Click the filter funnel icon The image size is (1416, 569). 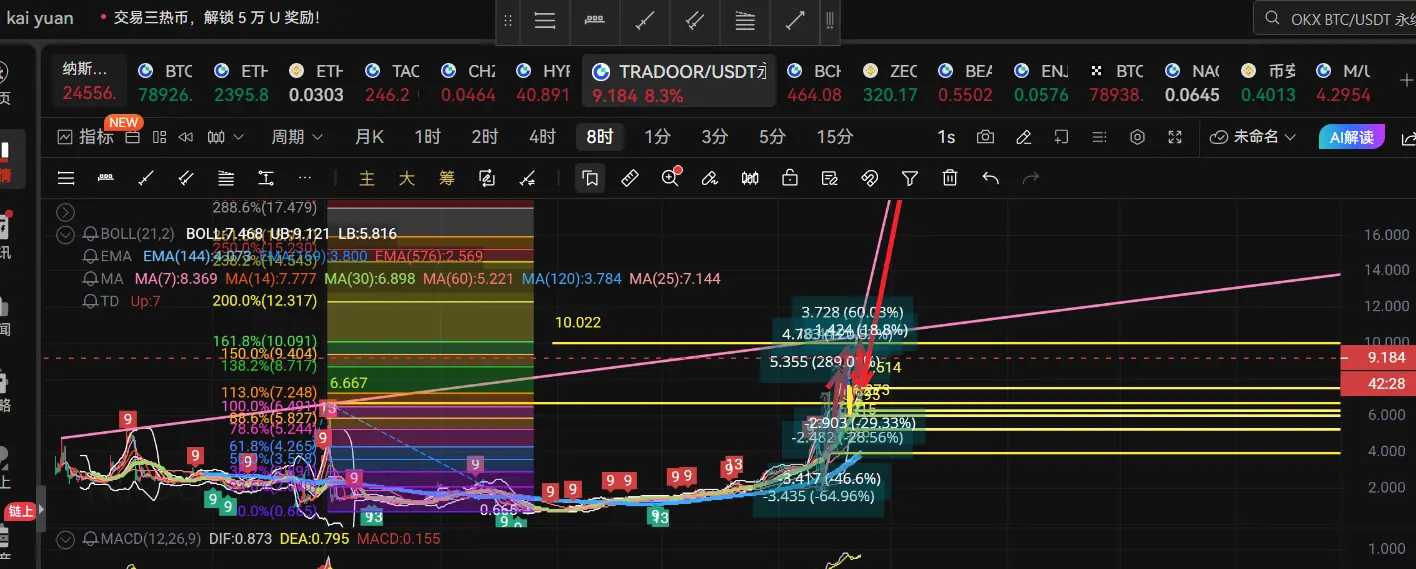pos(910,178)
